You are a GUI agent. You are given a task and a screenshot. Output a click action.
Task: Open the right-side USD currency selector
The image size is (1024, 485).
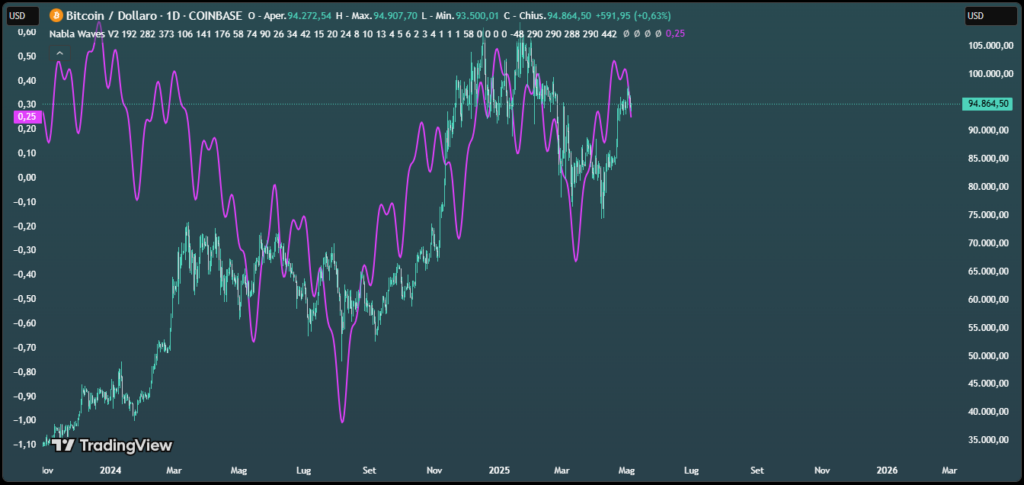989,16
